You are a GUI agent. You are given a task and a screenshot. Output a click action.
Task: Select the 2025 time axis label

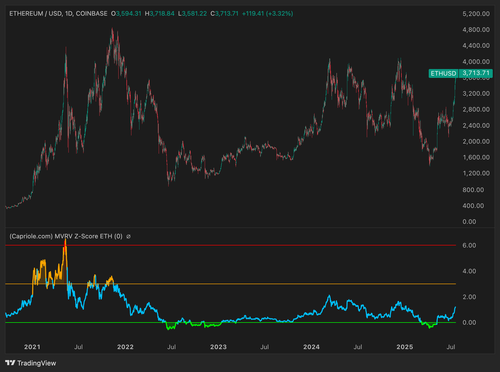[x=405, y=347]
